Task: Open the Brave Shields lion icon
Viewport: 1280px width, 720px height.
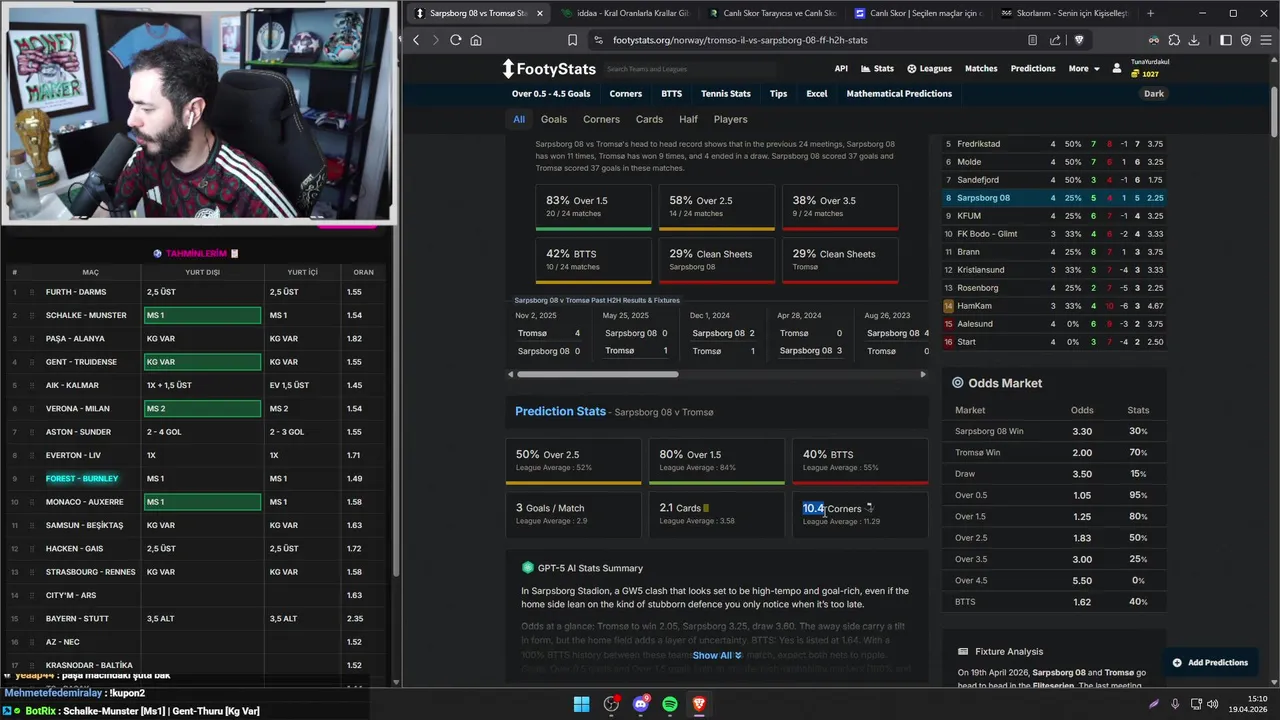Action: 1079,40
